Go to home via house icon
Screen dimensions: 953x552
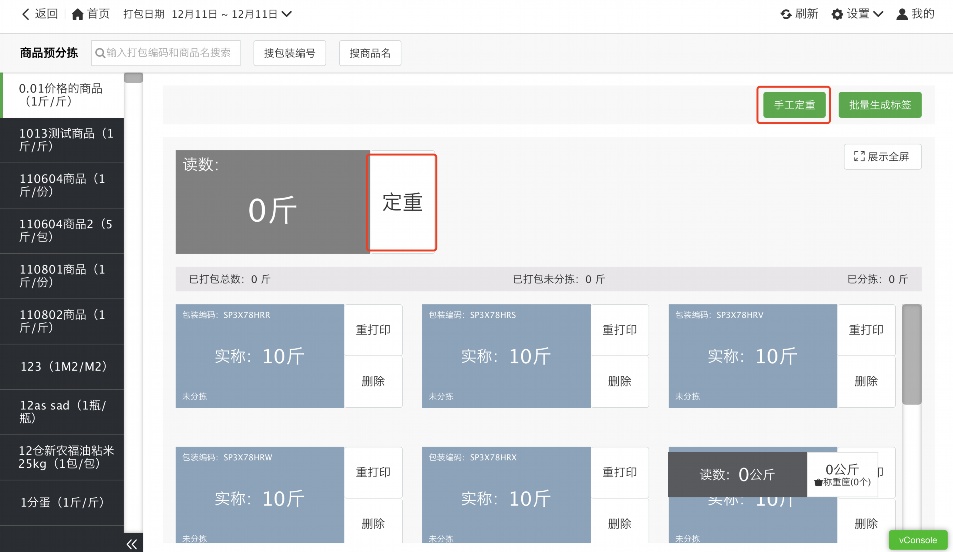78,14
